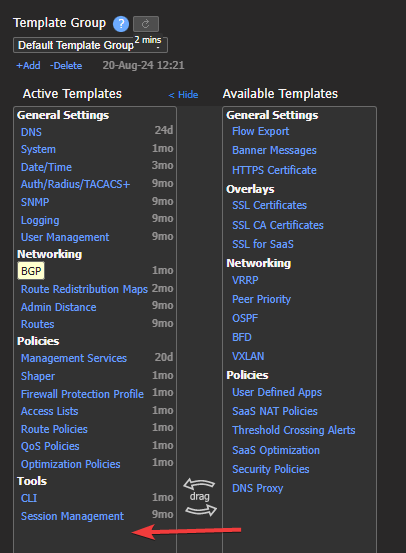The image size is (406, 553).
Task: Click the left-pointing drag arrow icon
Action: (199, 485)
